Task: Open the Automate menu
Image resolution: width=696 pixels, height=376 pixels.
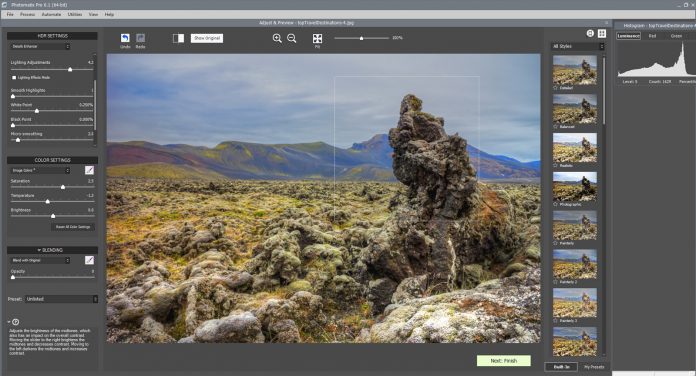Action: pos(51,14)
